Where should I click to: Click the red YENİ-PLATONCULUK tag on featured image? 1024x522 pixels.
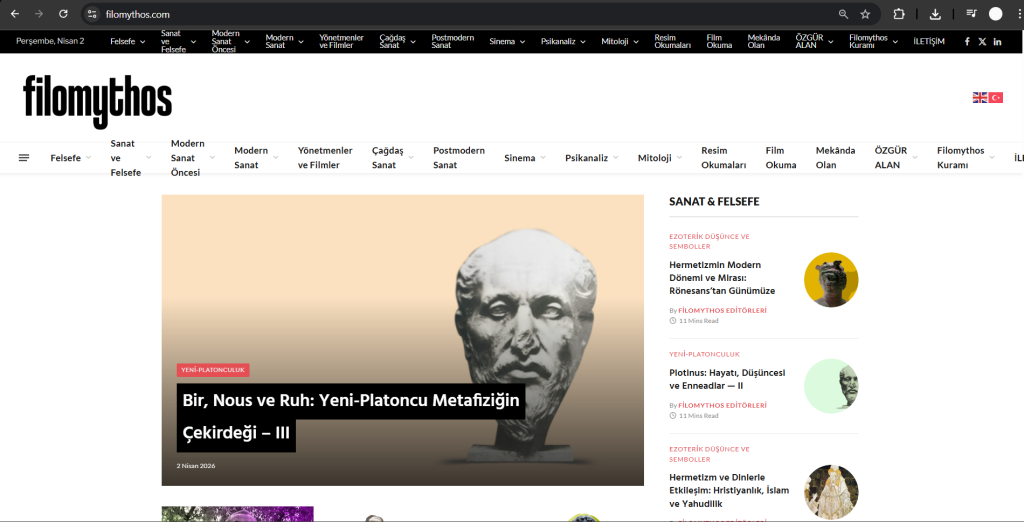pyautogui.click(x=213, y=370)
